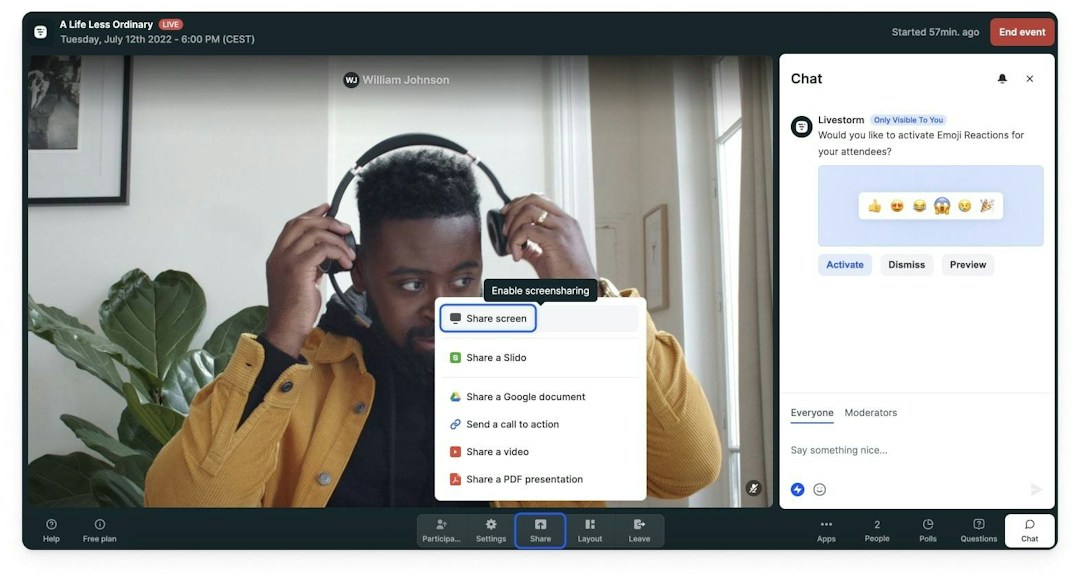Click the WJ avatar badge on video
Image resolution: width=1080 pixels, height=583 pixels.
click(x=351, y=80)
